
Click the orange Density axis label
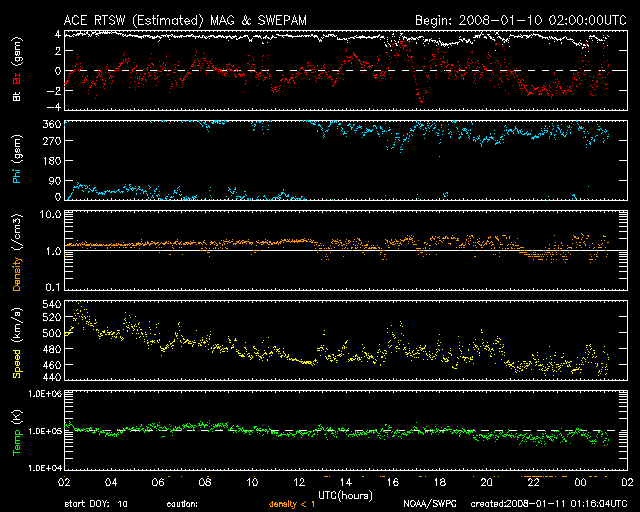[x=17, y=251]
